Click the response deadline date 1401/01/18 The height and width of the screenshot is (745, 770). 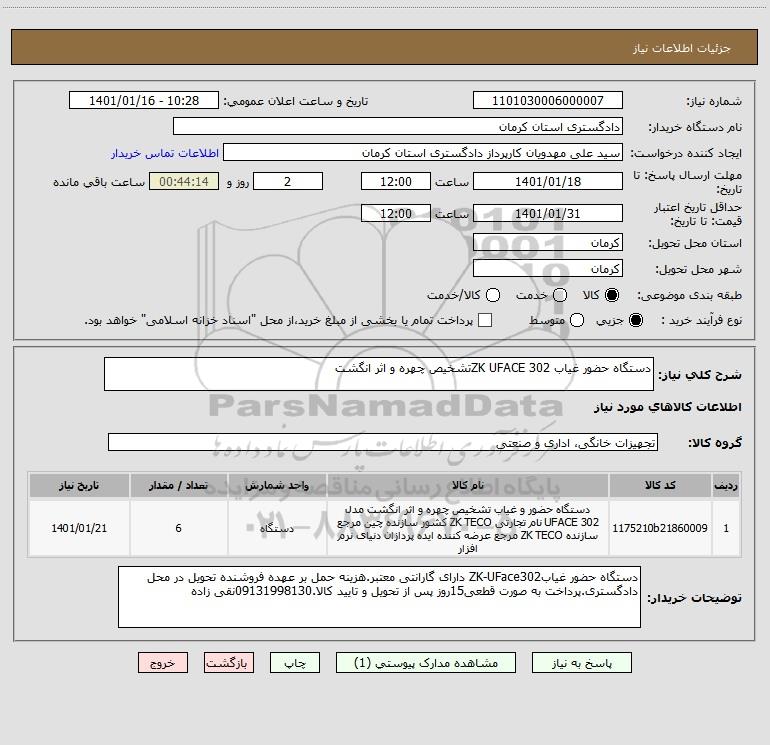click(548, 181)
